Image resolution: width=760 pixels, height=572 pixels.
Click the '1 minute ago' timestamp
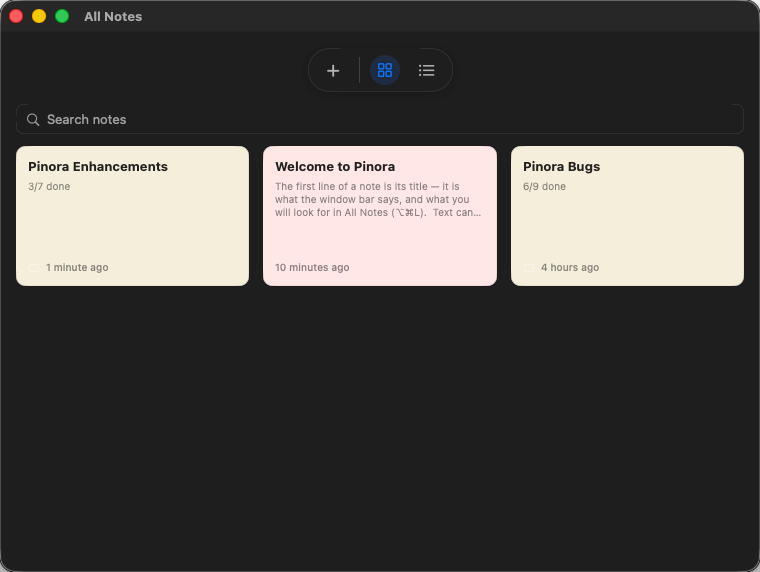point(77,268)
